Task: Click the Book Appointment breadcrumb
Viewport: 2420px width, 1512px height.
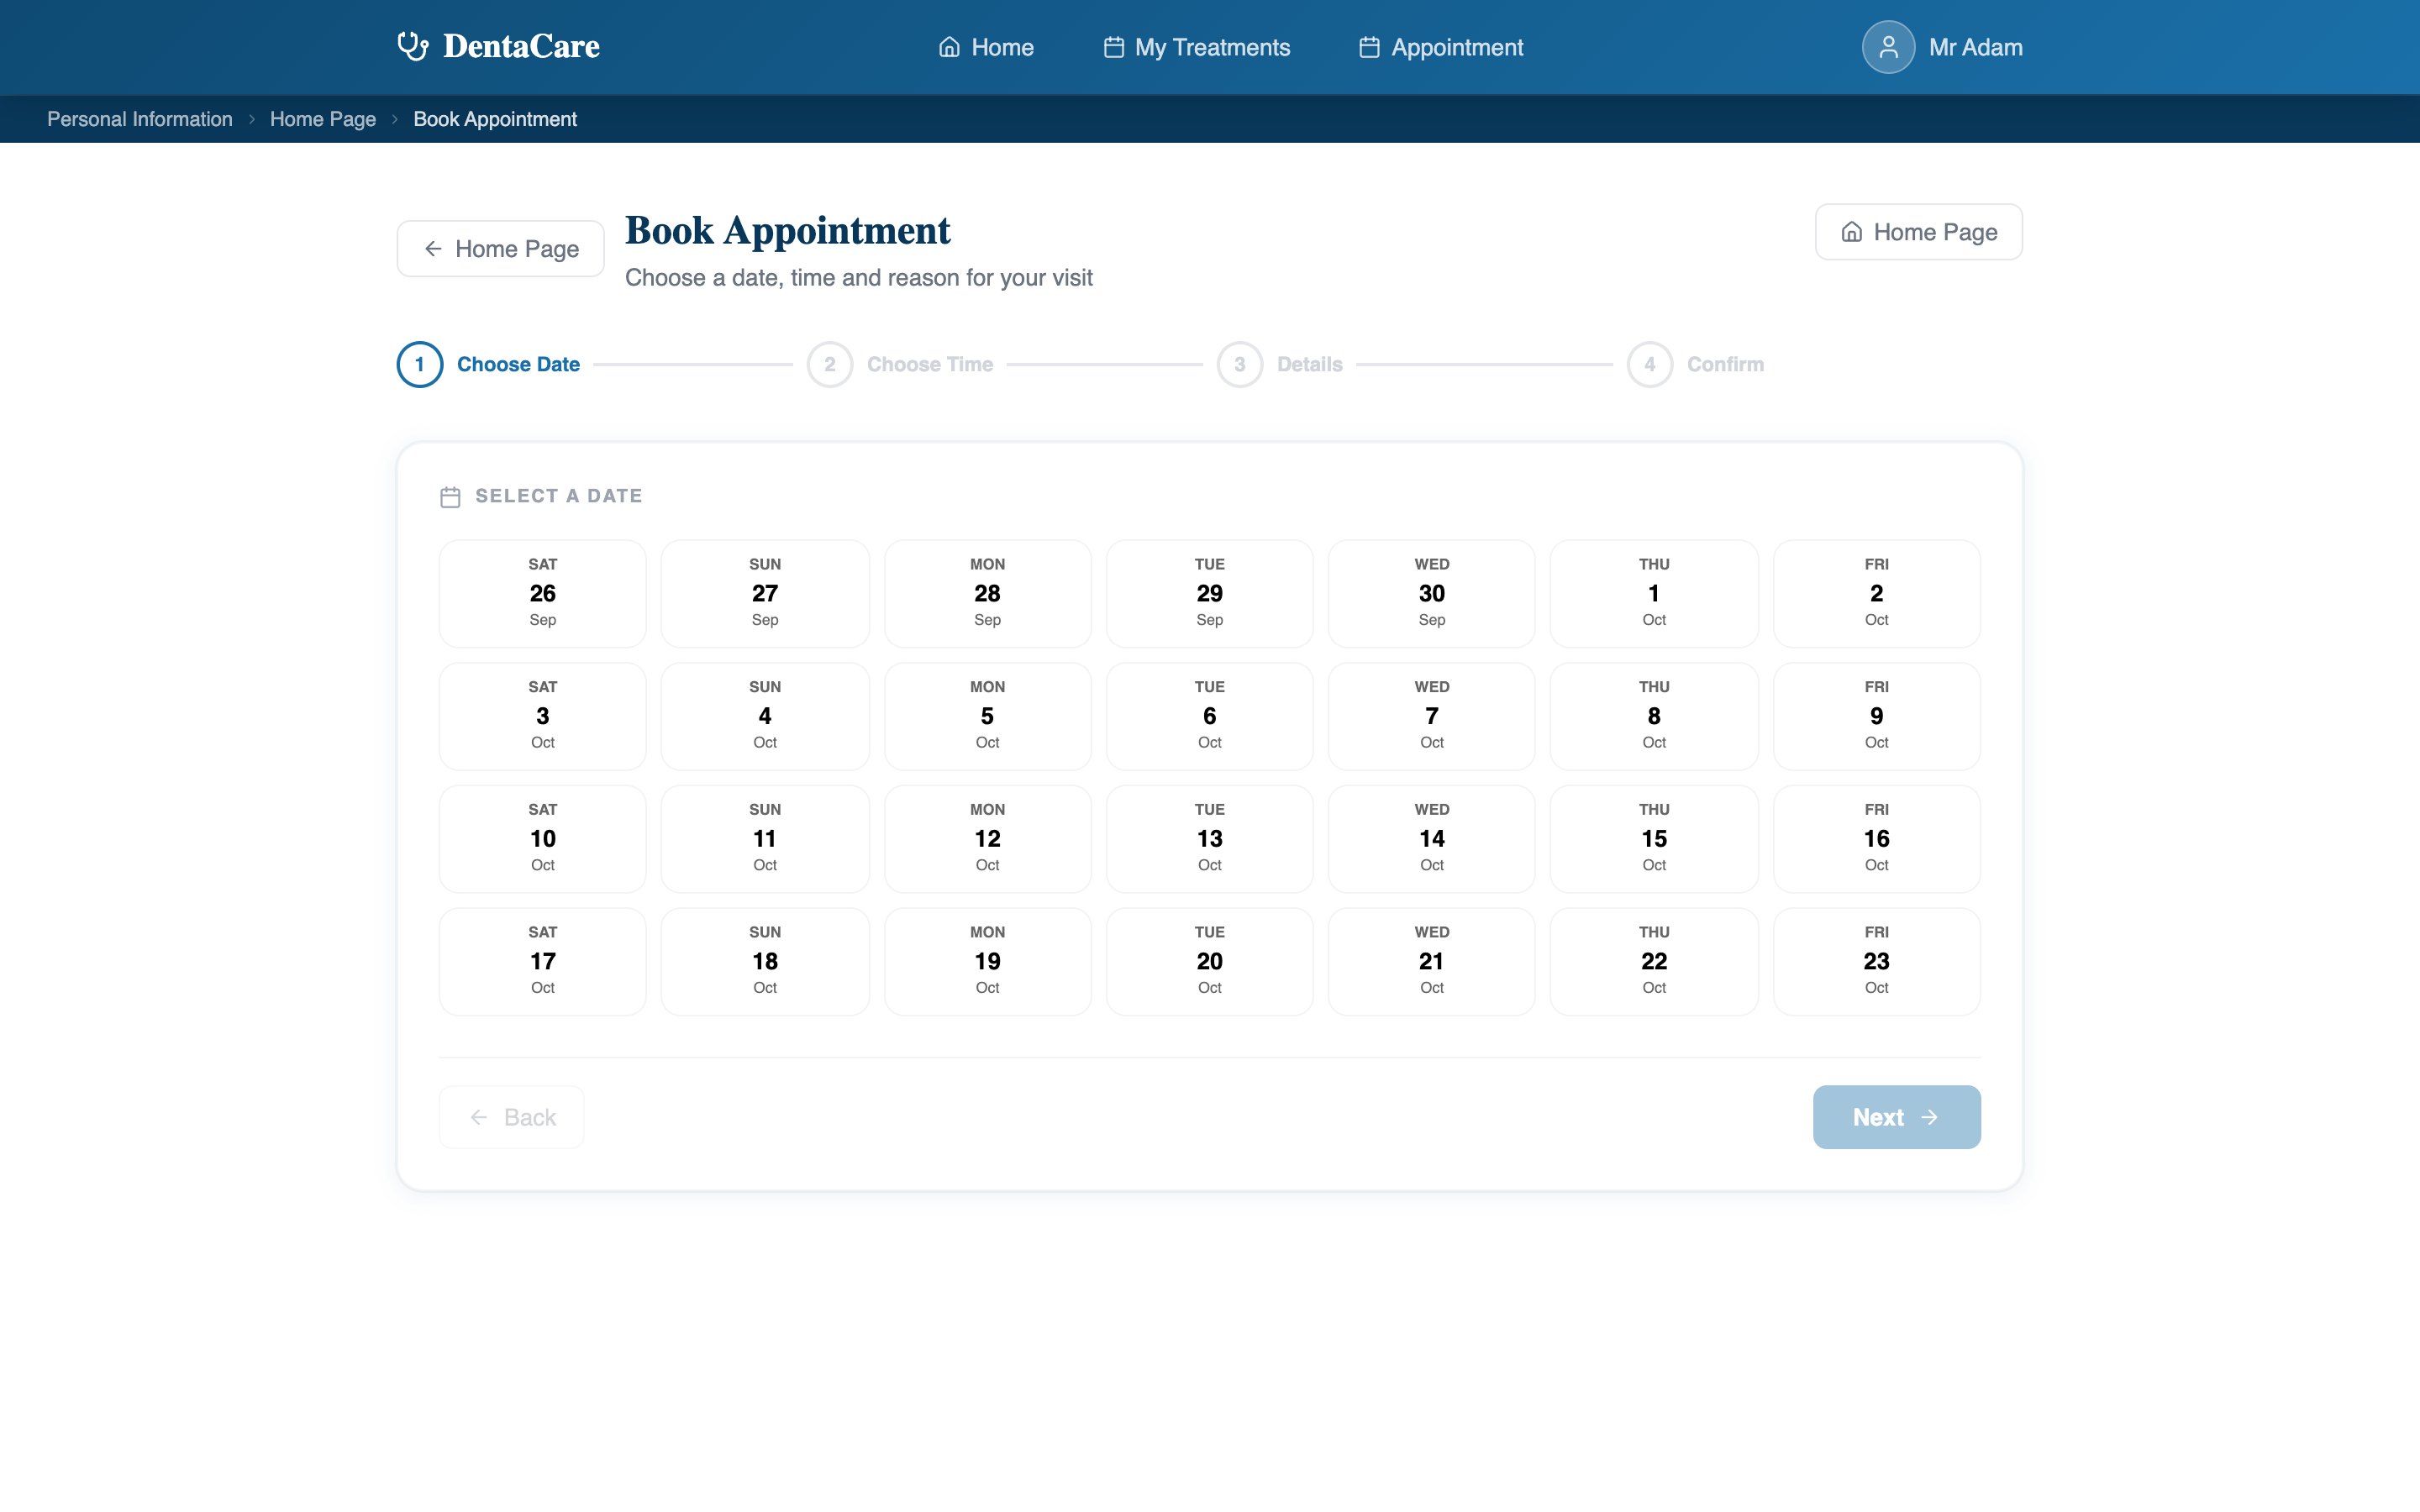Action: [x=495, y=119]
